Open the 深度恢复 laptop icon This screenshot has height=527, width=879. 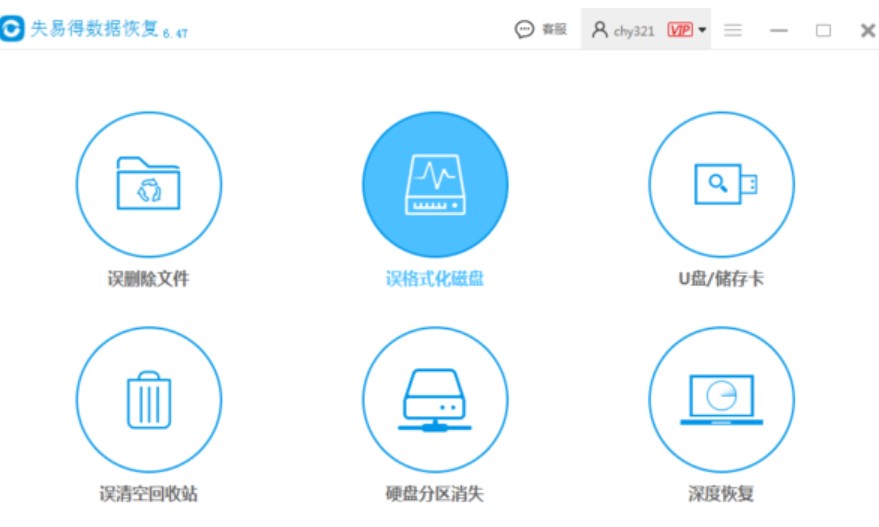click(x=721, y=400)
